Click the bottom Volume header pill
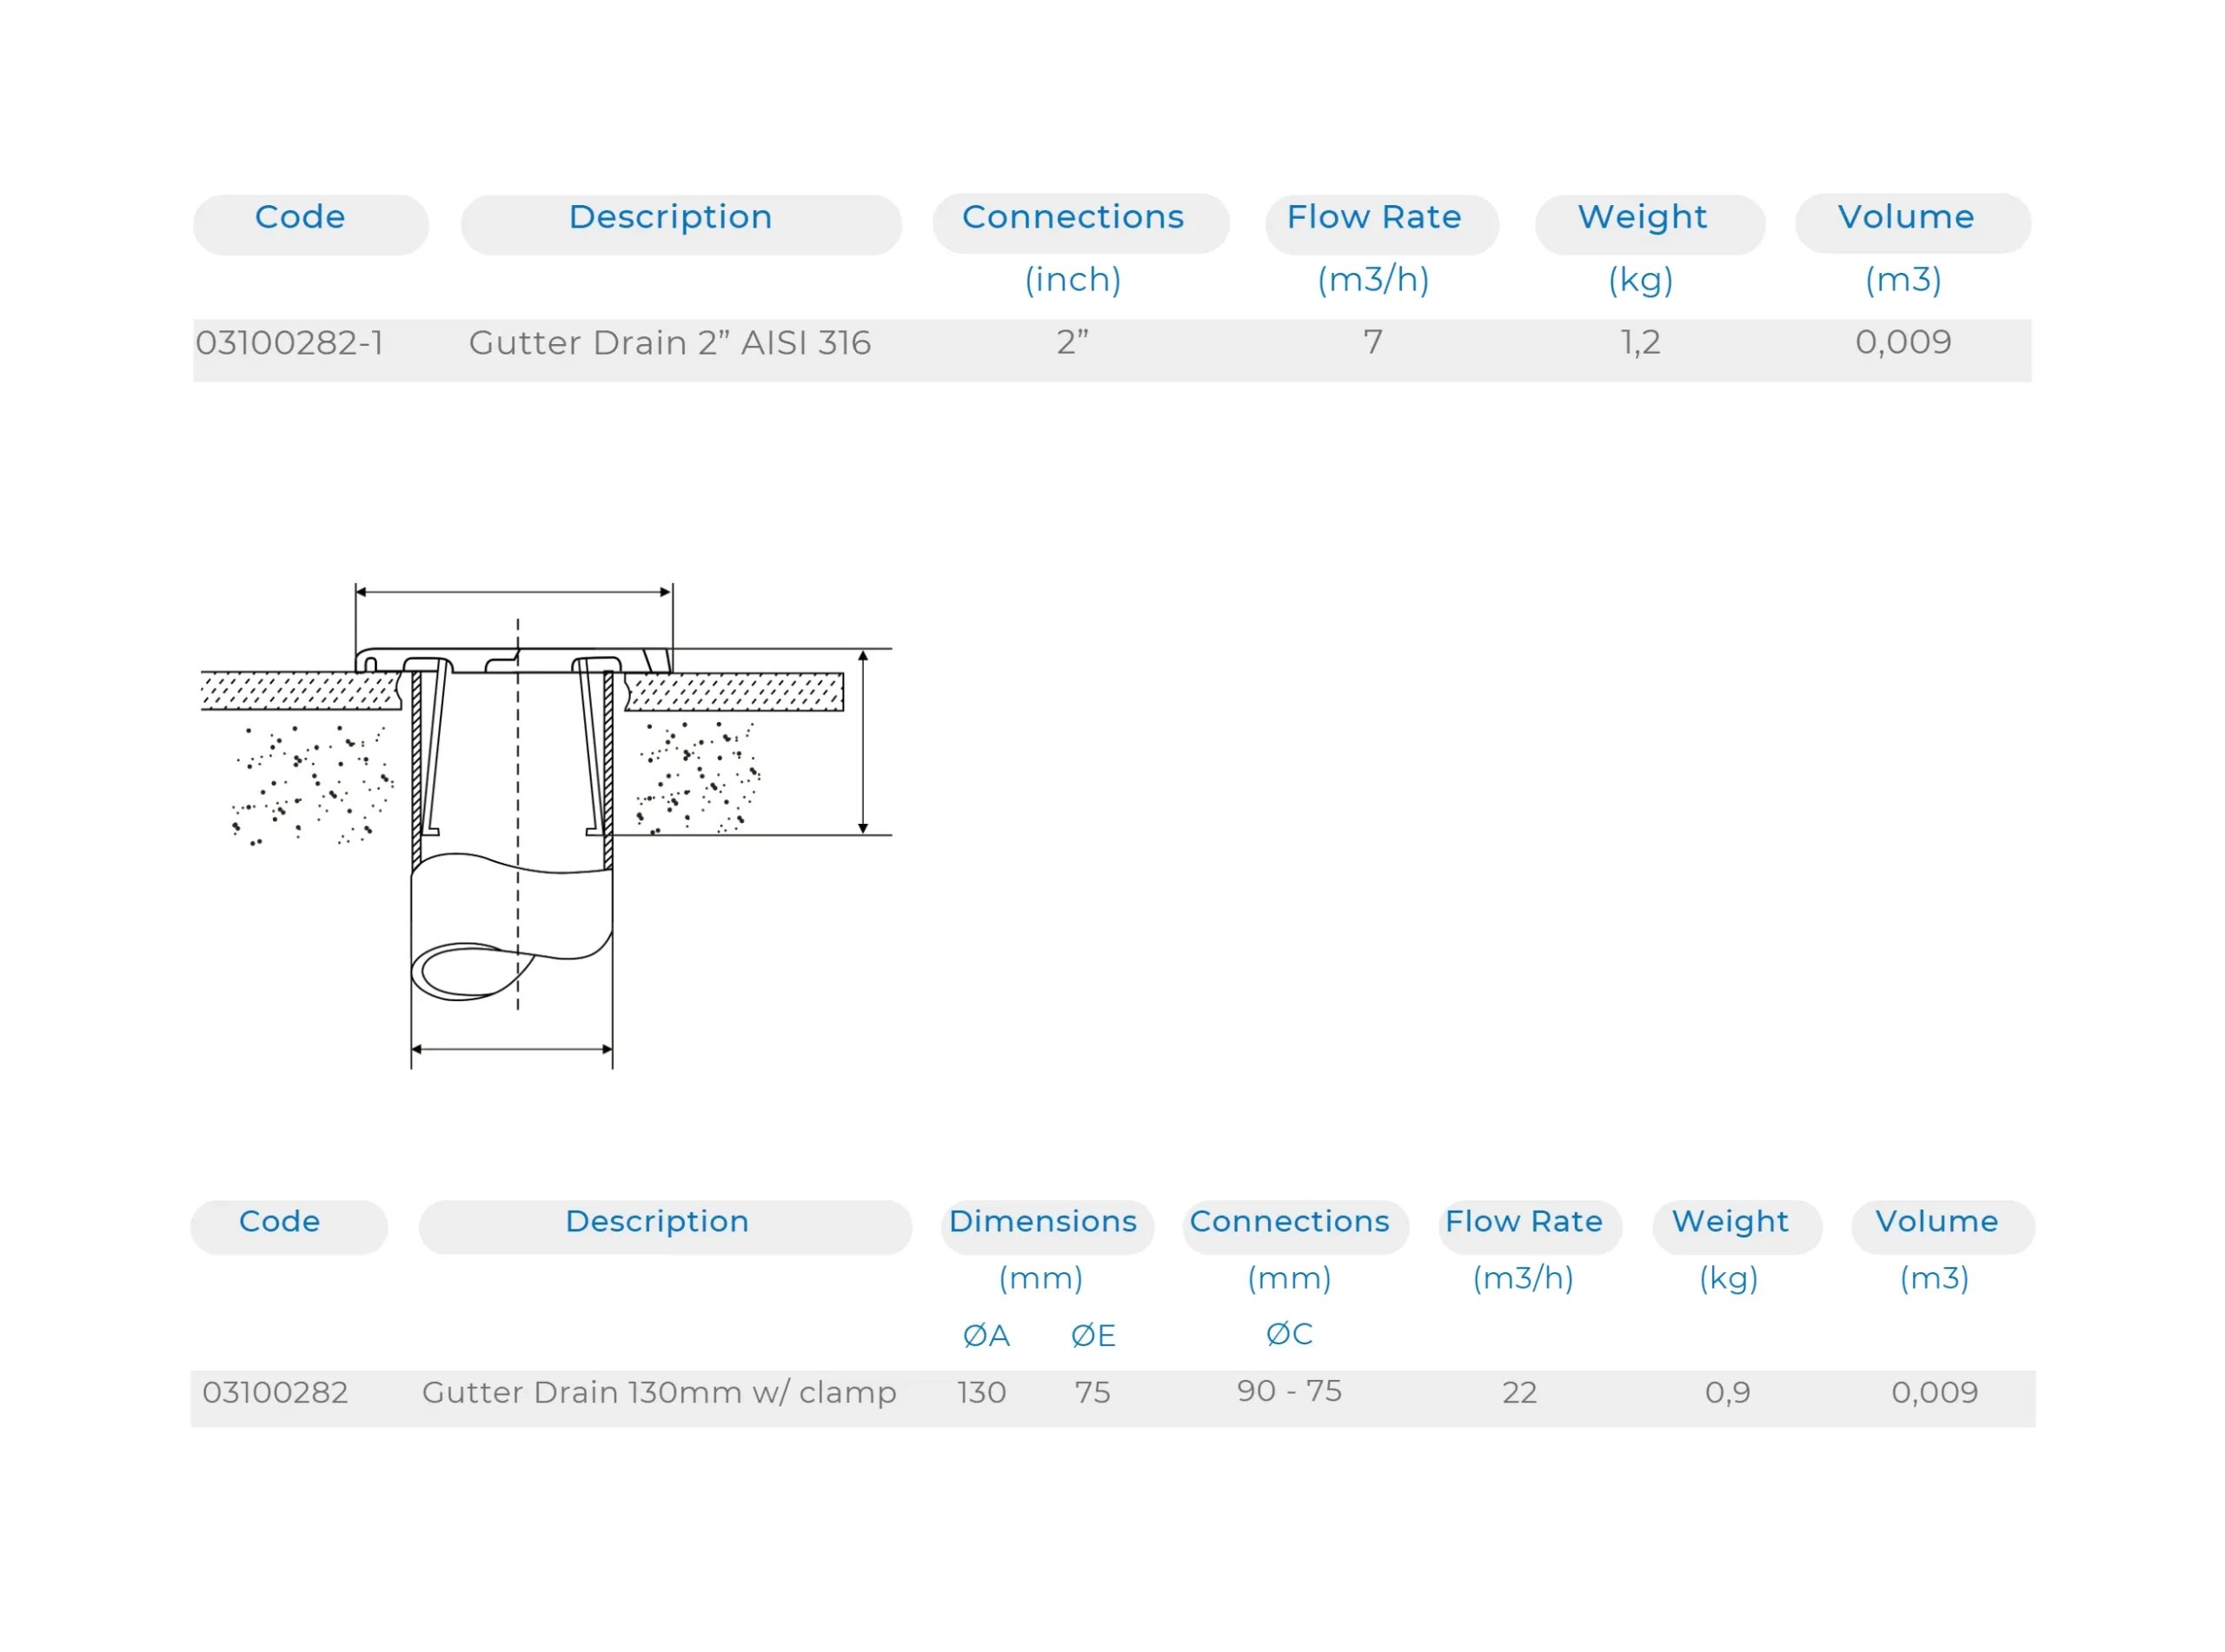 1936,1221
